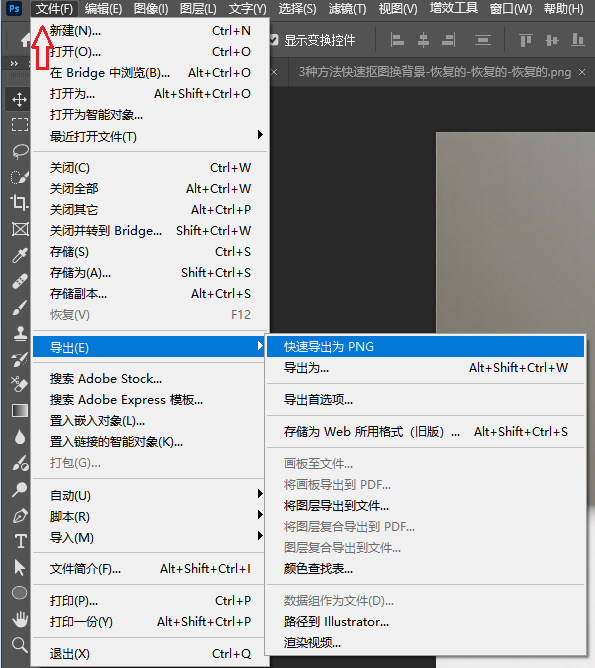This screenshot has height=668, width=595.
Task: Select the Brush tool
Action: point(20,307)
